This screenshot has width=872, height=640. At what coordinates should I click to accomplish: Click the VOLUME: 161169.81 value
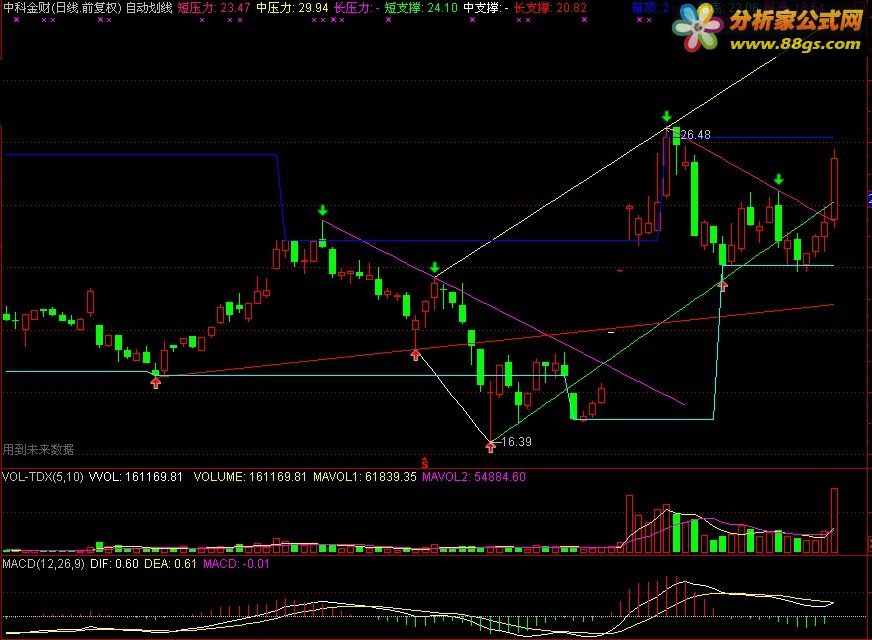250,477
